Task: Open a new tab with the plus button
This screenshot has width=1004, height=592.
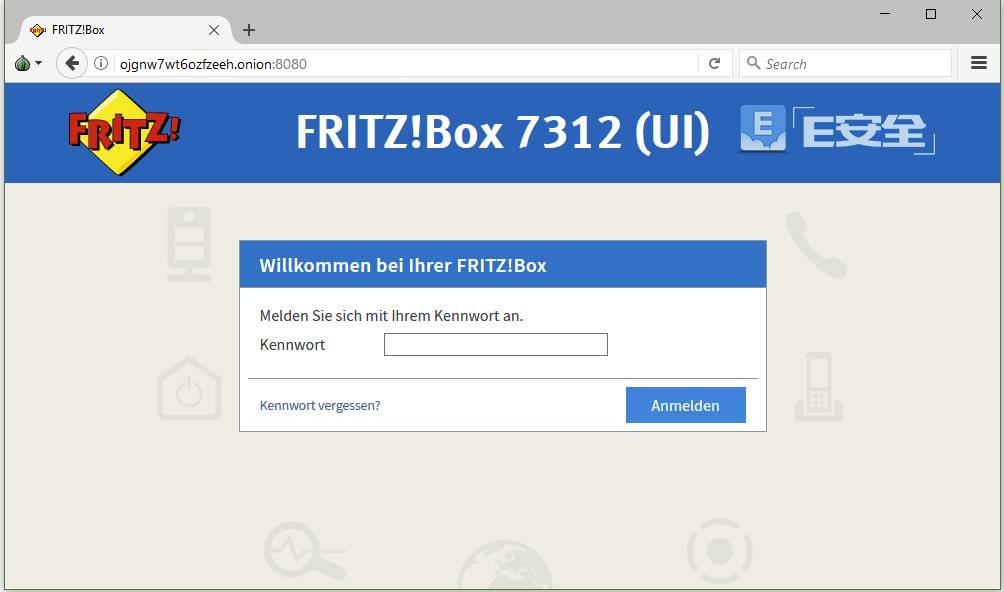Action: pyautogui.click(x=249, y=30)
